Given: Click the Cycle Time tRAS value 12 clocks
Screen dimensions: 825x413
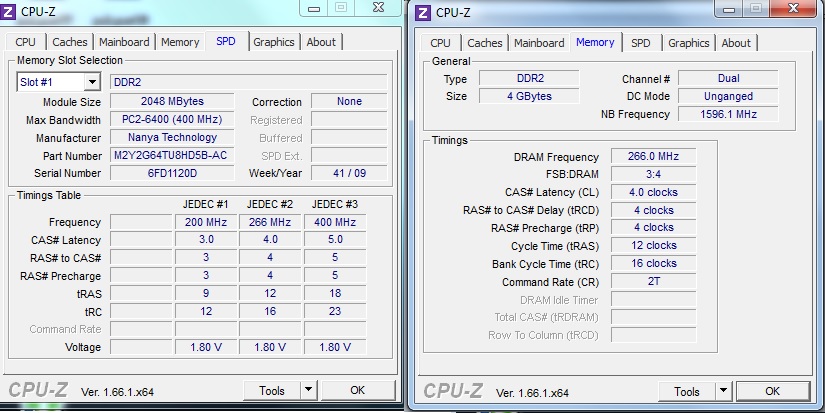Looking at the screenshot, I should 653,246.
